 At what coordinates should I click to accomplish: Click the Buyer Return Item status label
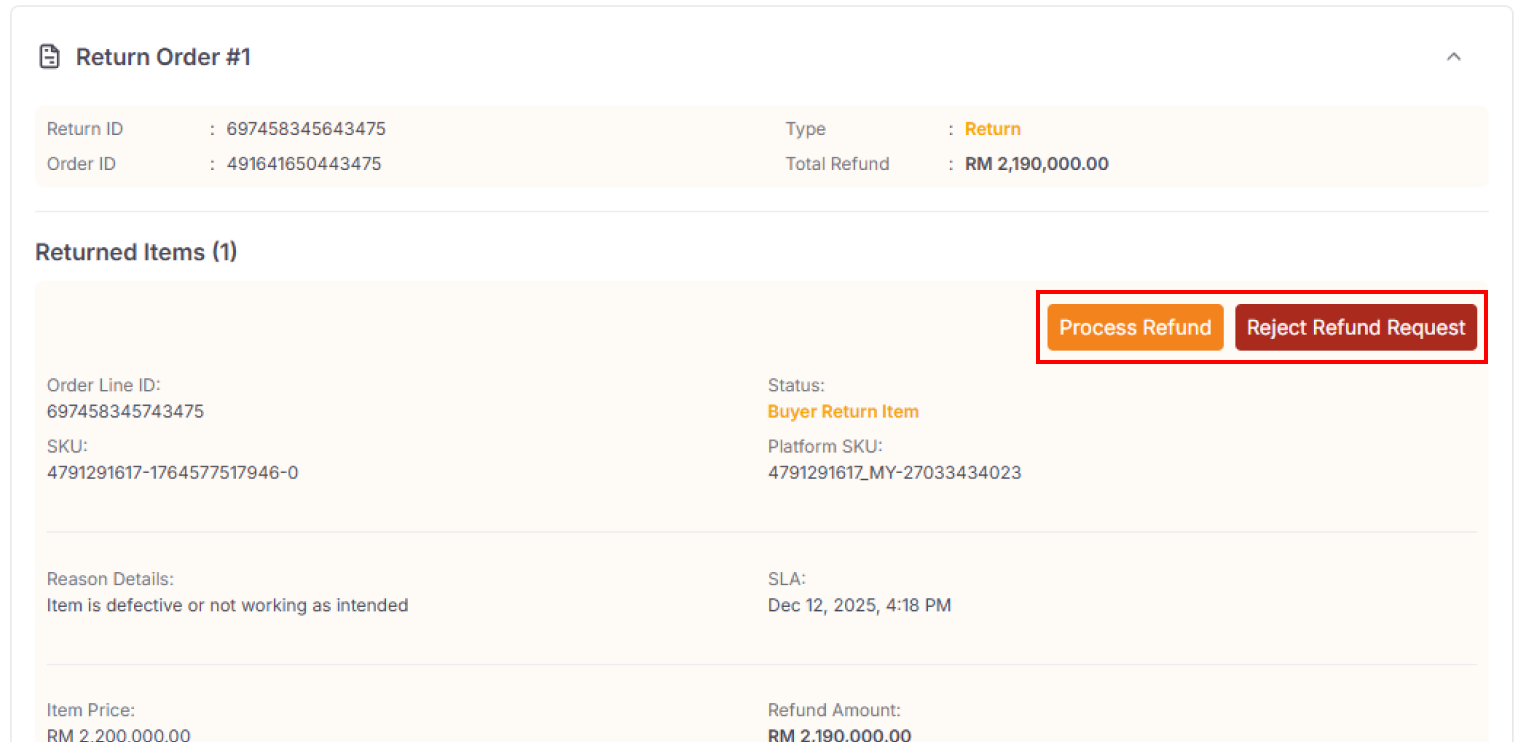843,411
